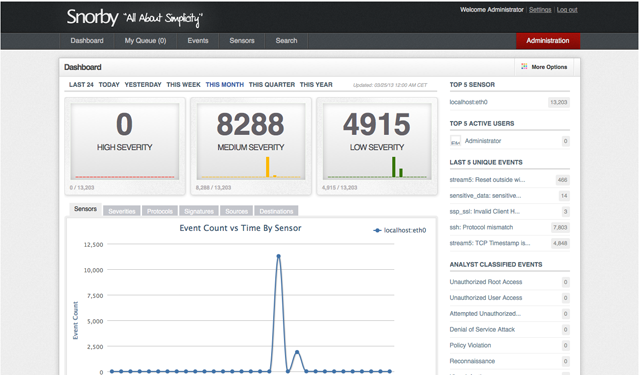The image size is (640, 375).
Task: Select the Destinations tab
Action: (276, 211)
